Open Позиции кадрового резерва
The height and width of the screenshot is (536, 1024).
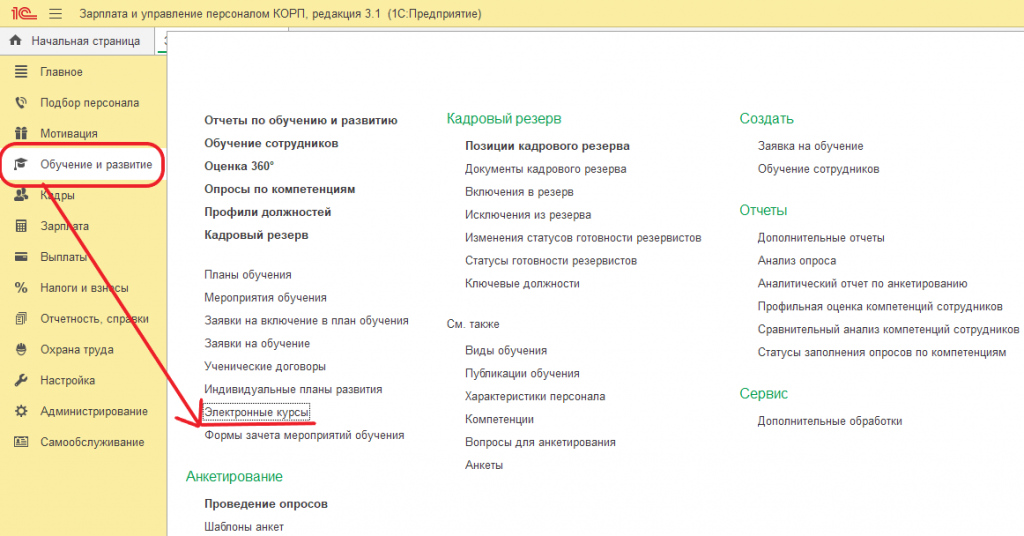(547, 146)
